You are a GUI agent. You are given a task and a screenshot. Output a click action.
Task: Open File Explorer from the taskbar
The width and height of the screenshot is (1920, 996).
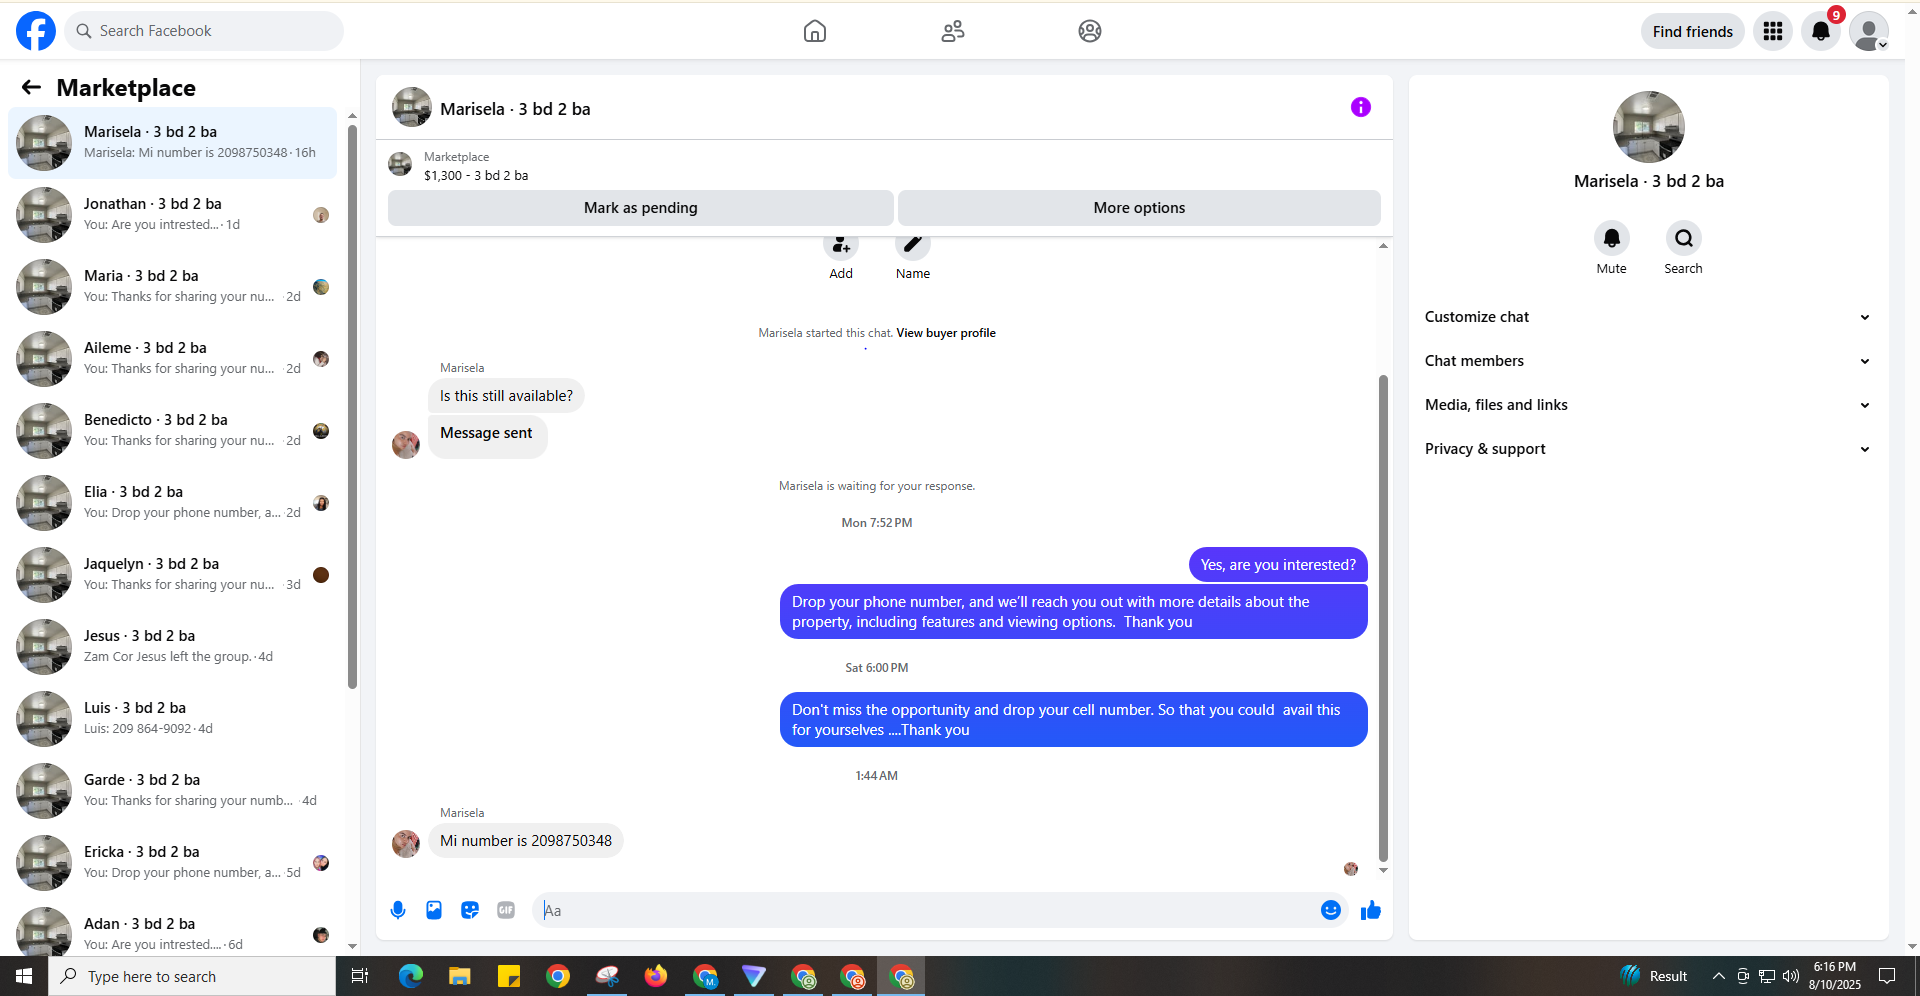tap(459, 976)
